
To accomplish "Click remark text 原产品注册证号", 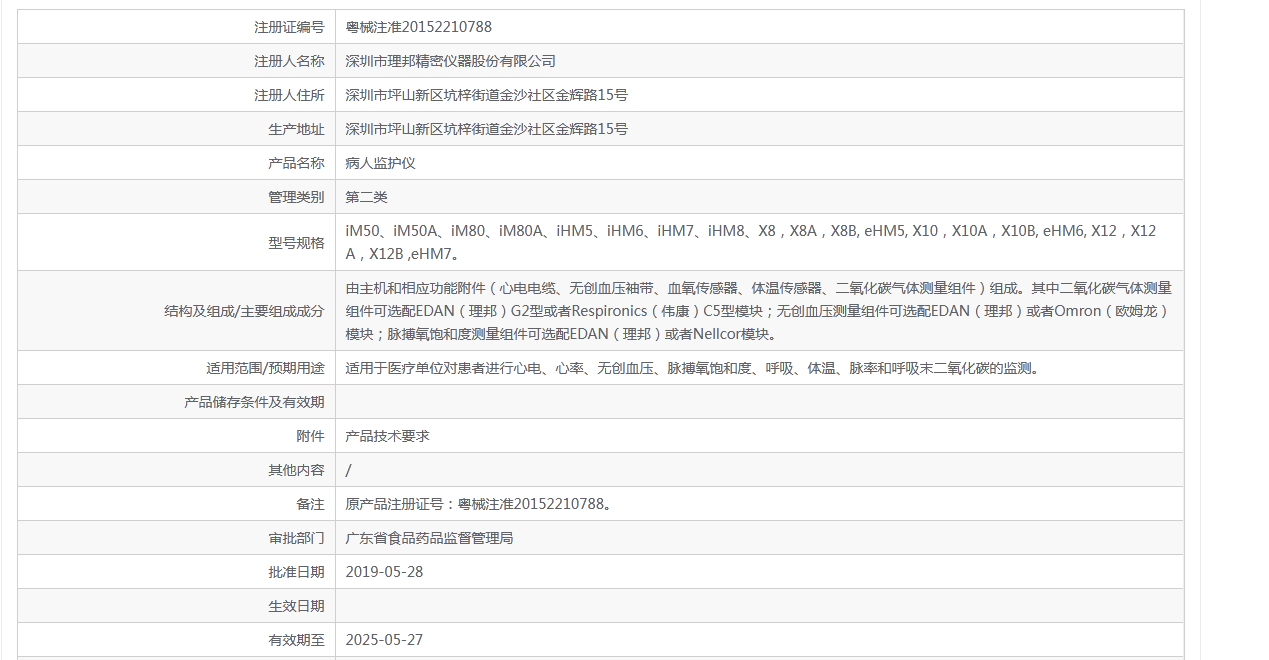I will [x=479, y=504].
